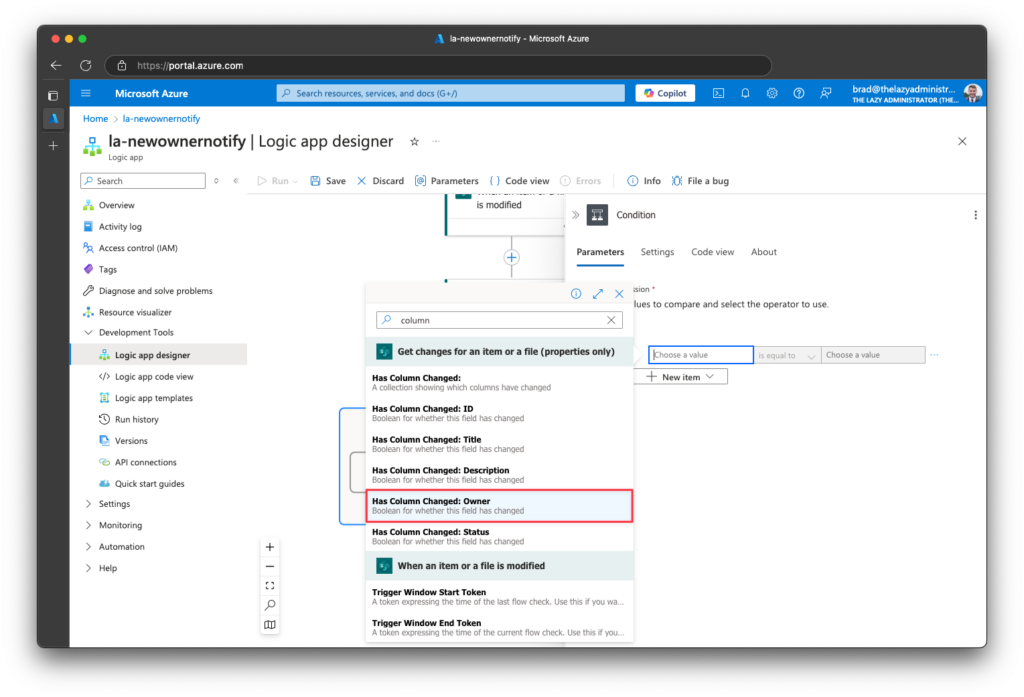1024x697 pixels.
Task: Select Has Column Changed: Title
Action: 499,444
